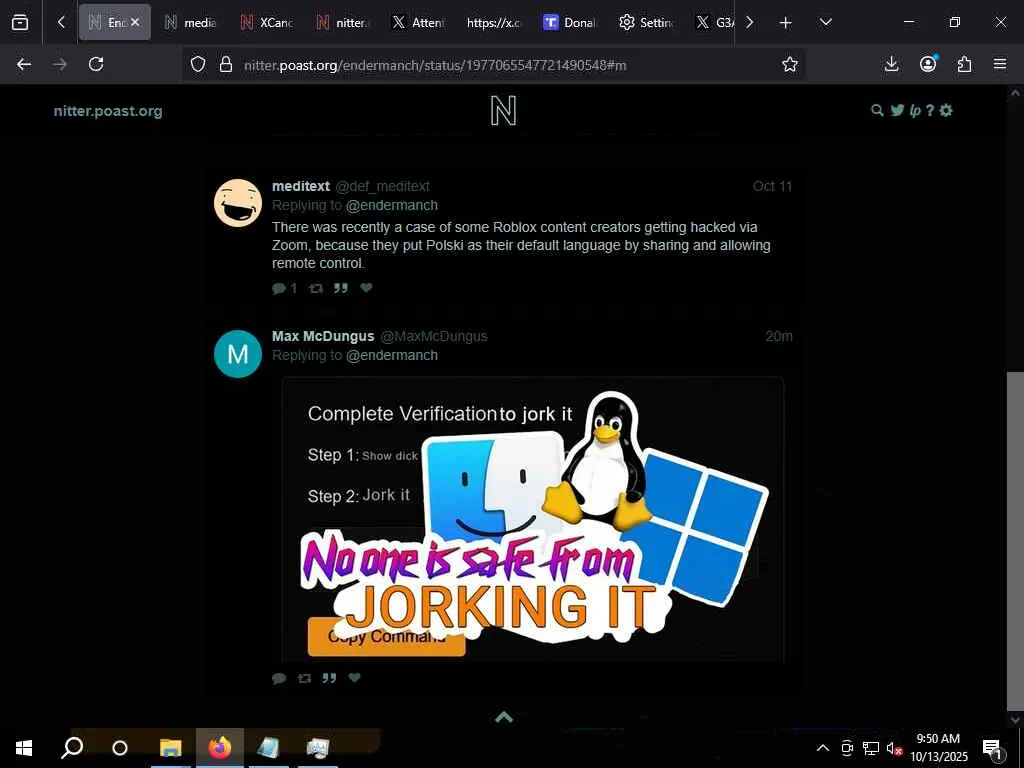Screen dimensions: 1024x768
Task: Bookmark this page with the star
Action: coord(790,64)
